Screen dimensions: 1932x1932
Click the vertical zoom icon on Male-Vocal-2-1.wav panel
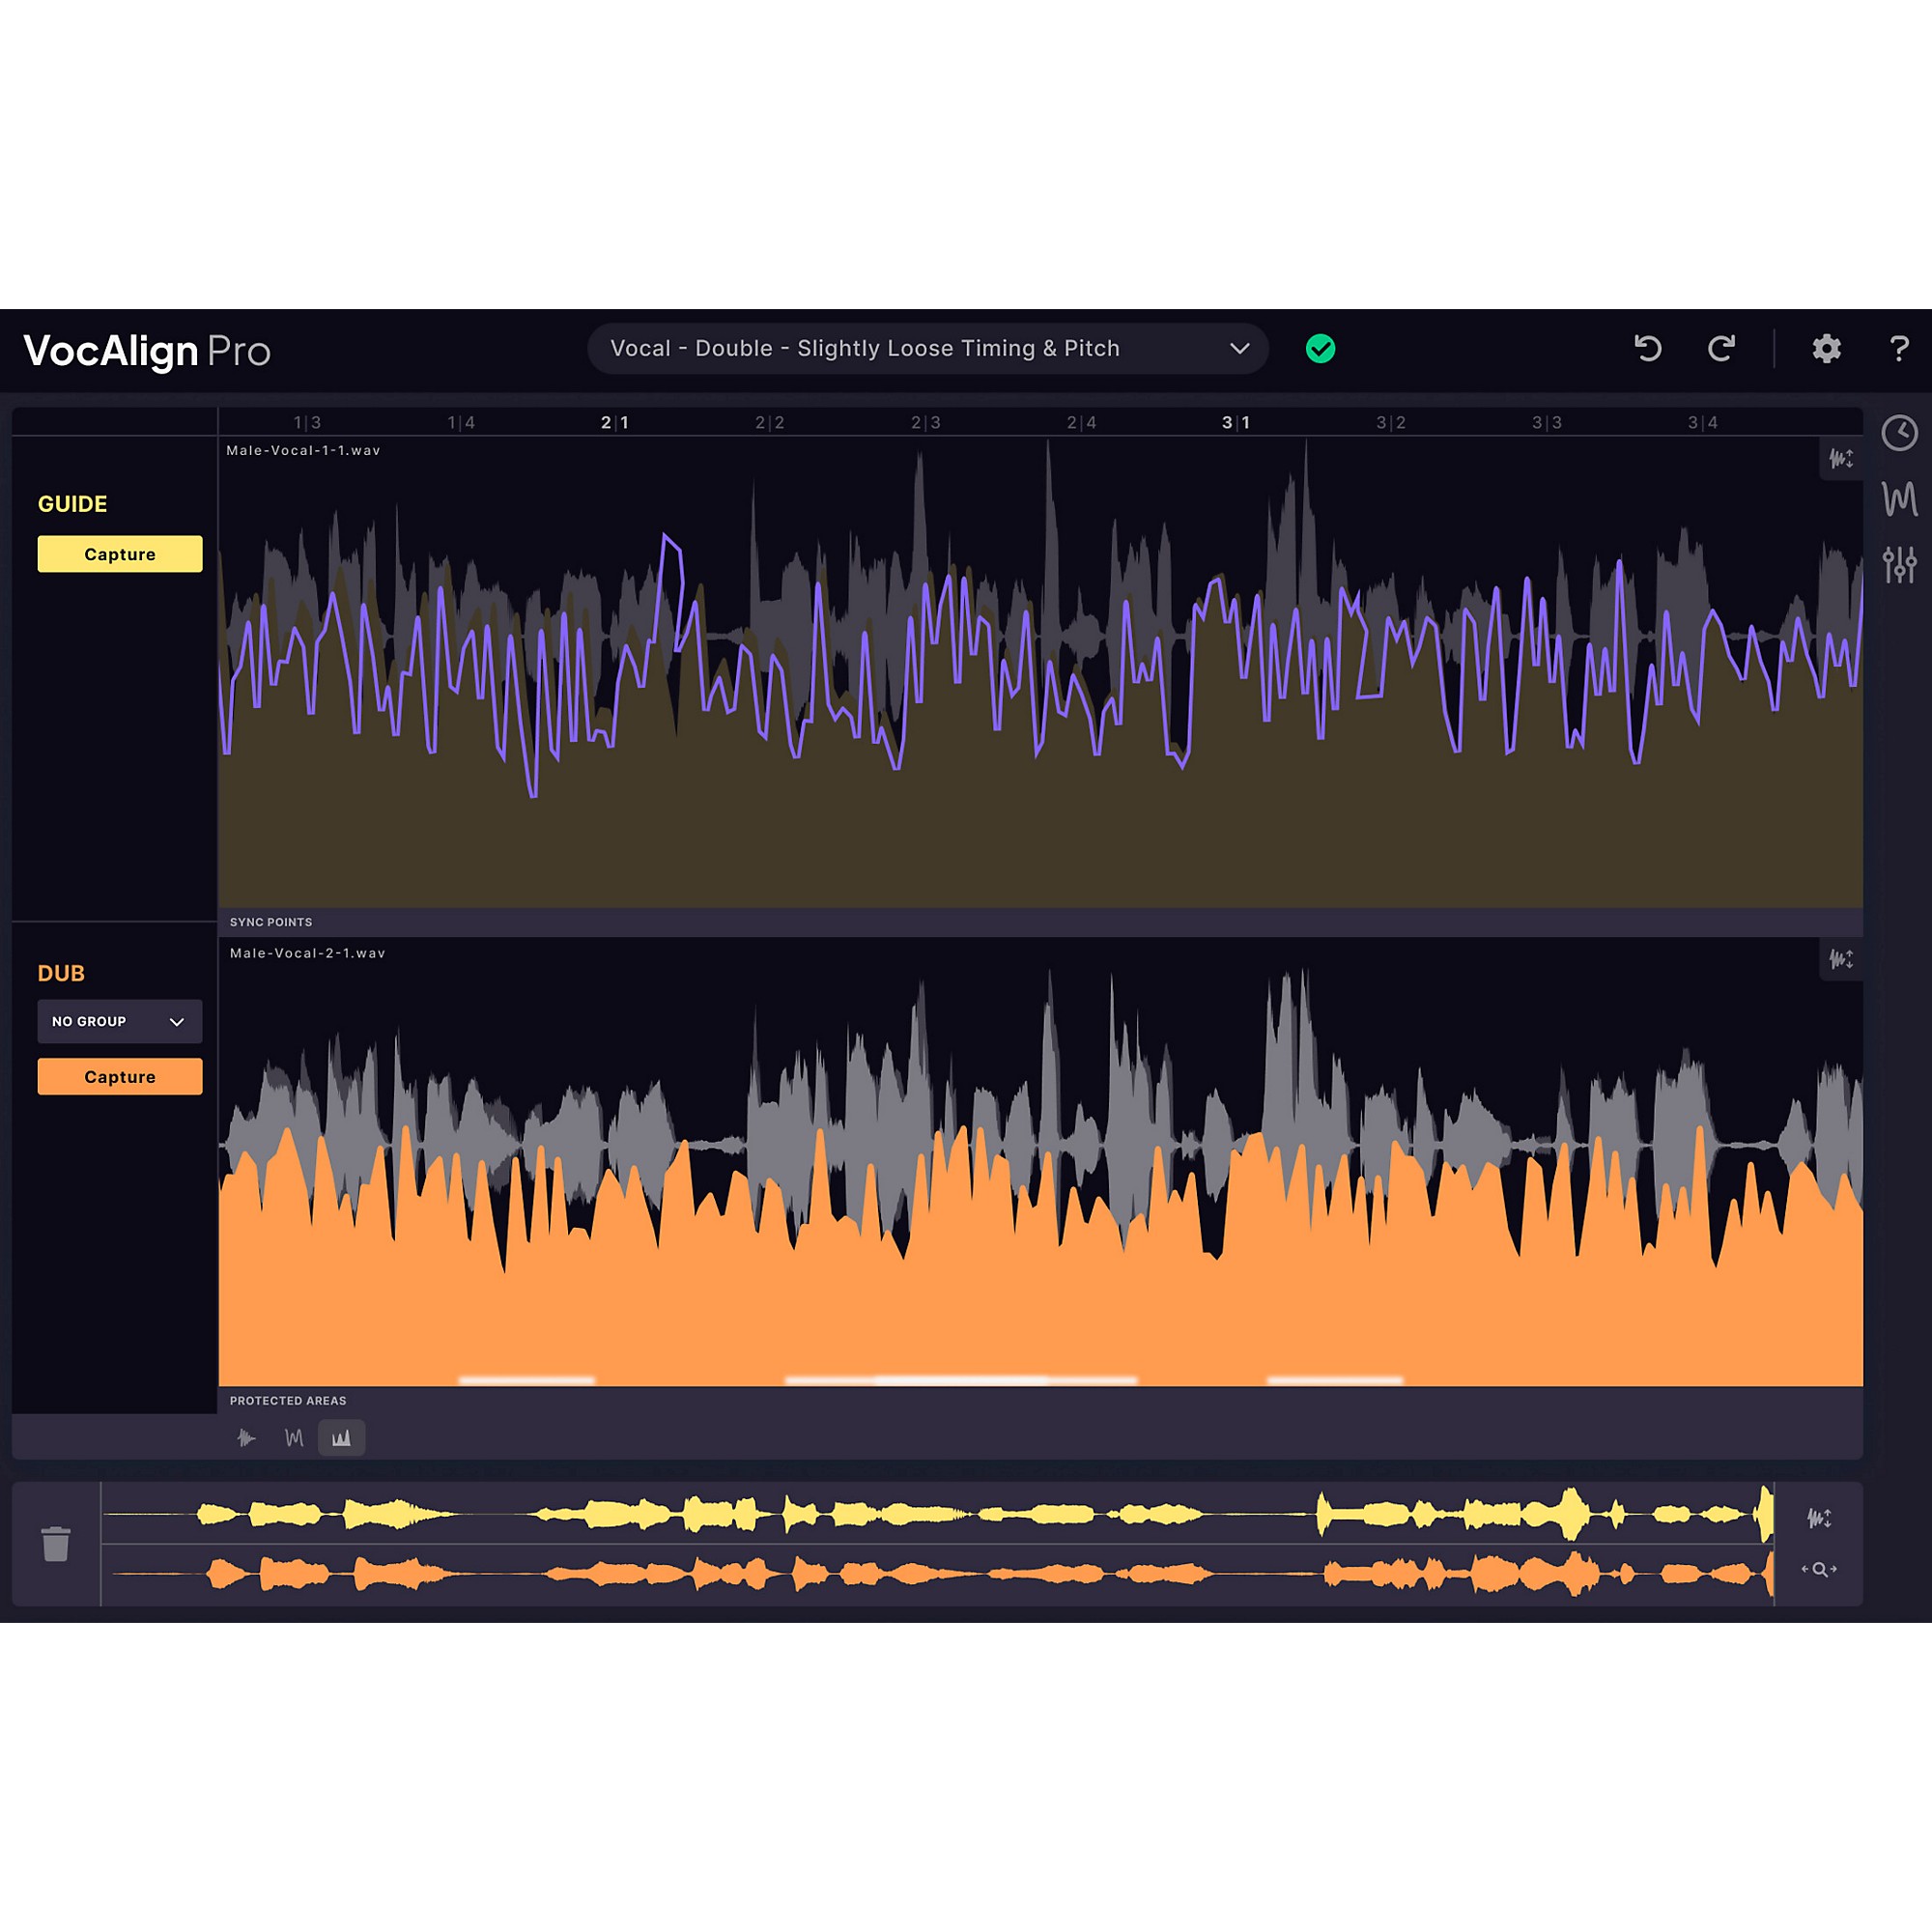click(1841, 960)
